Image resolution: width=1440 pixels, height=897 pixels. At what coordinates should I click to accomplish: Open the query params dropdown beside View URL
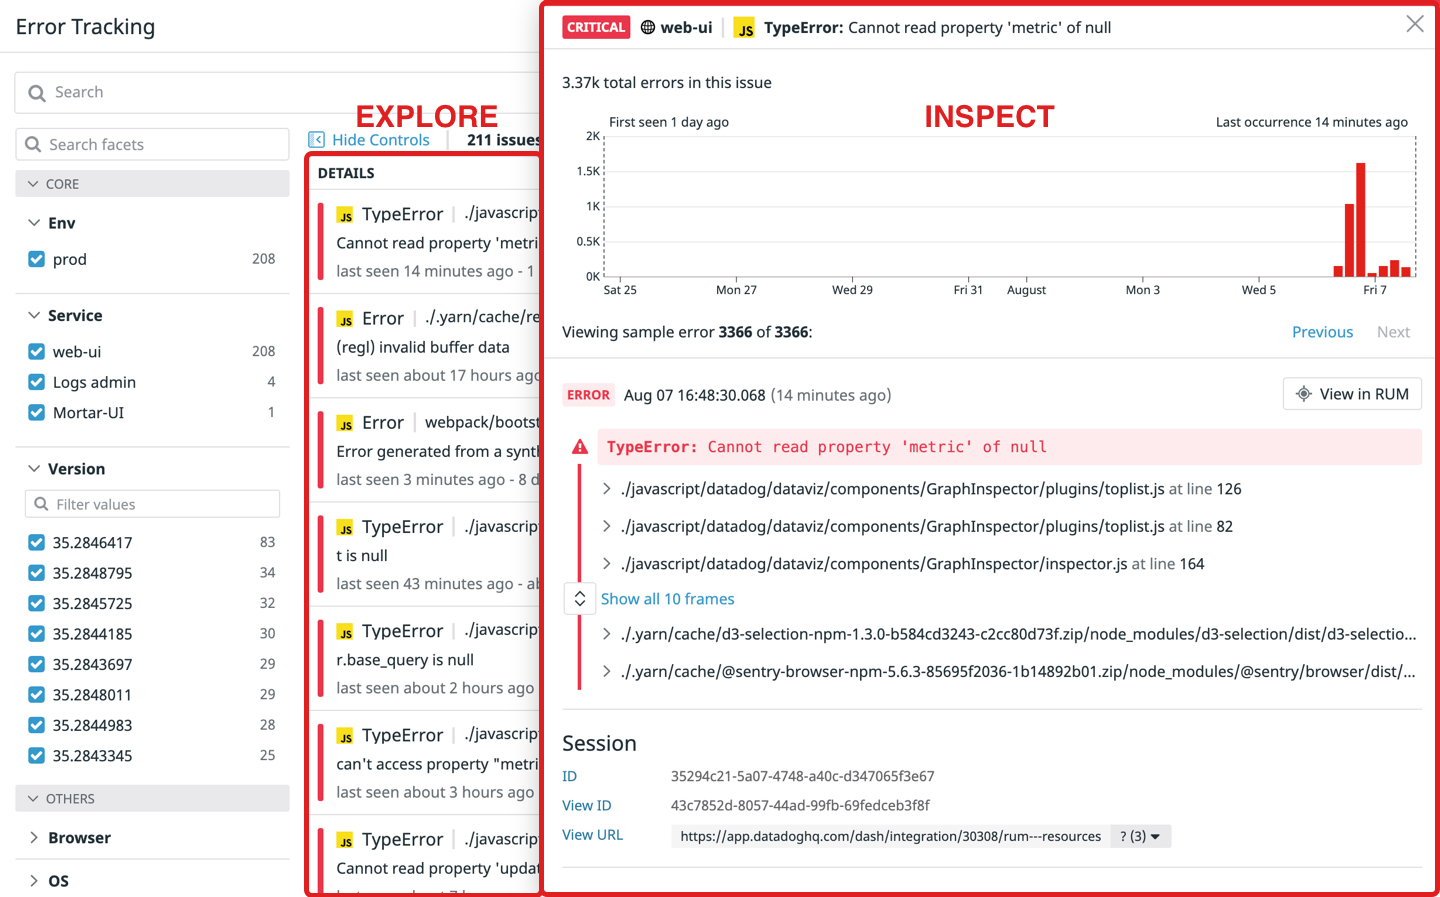tap(1140, 836)
